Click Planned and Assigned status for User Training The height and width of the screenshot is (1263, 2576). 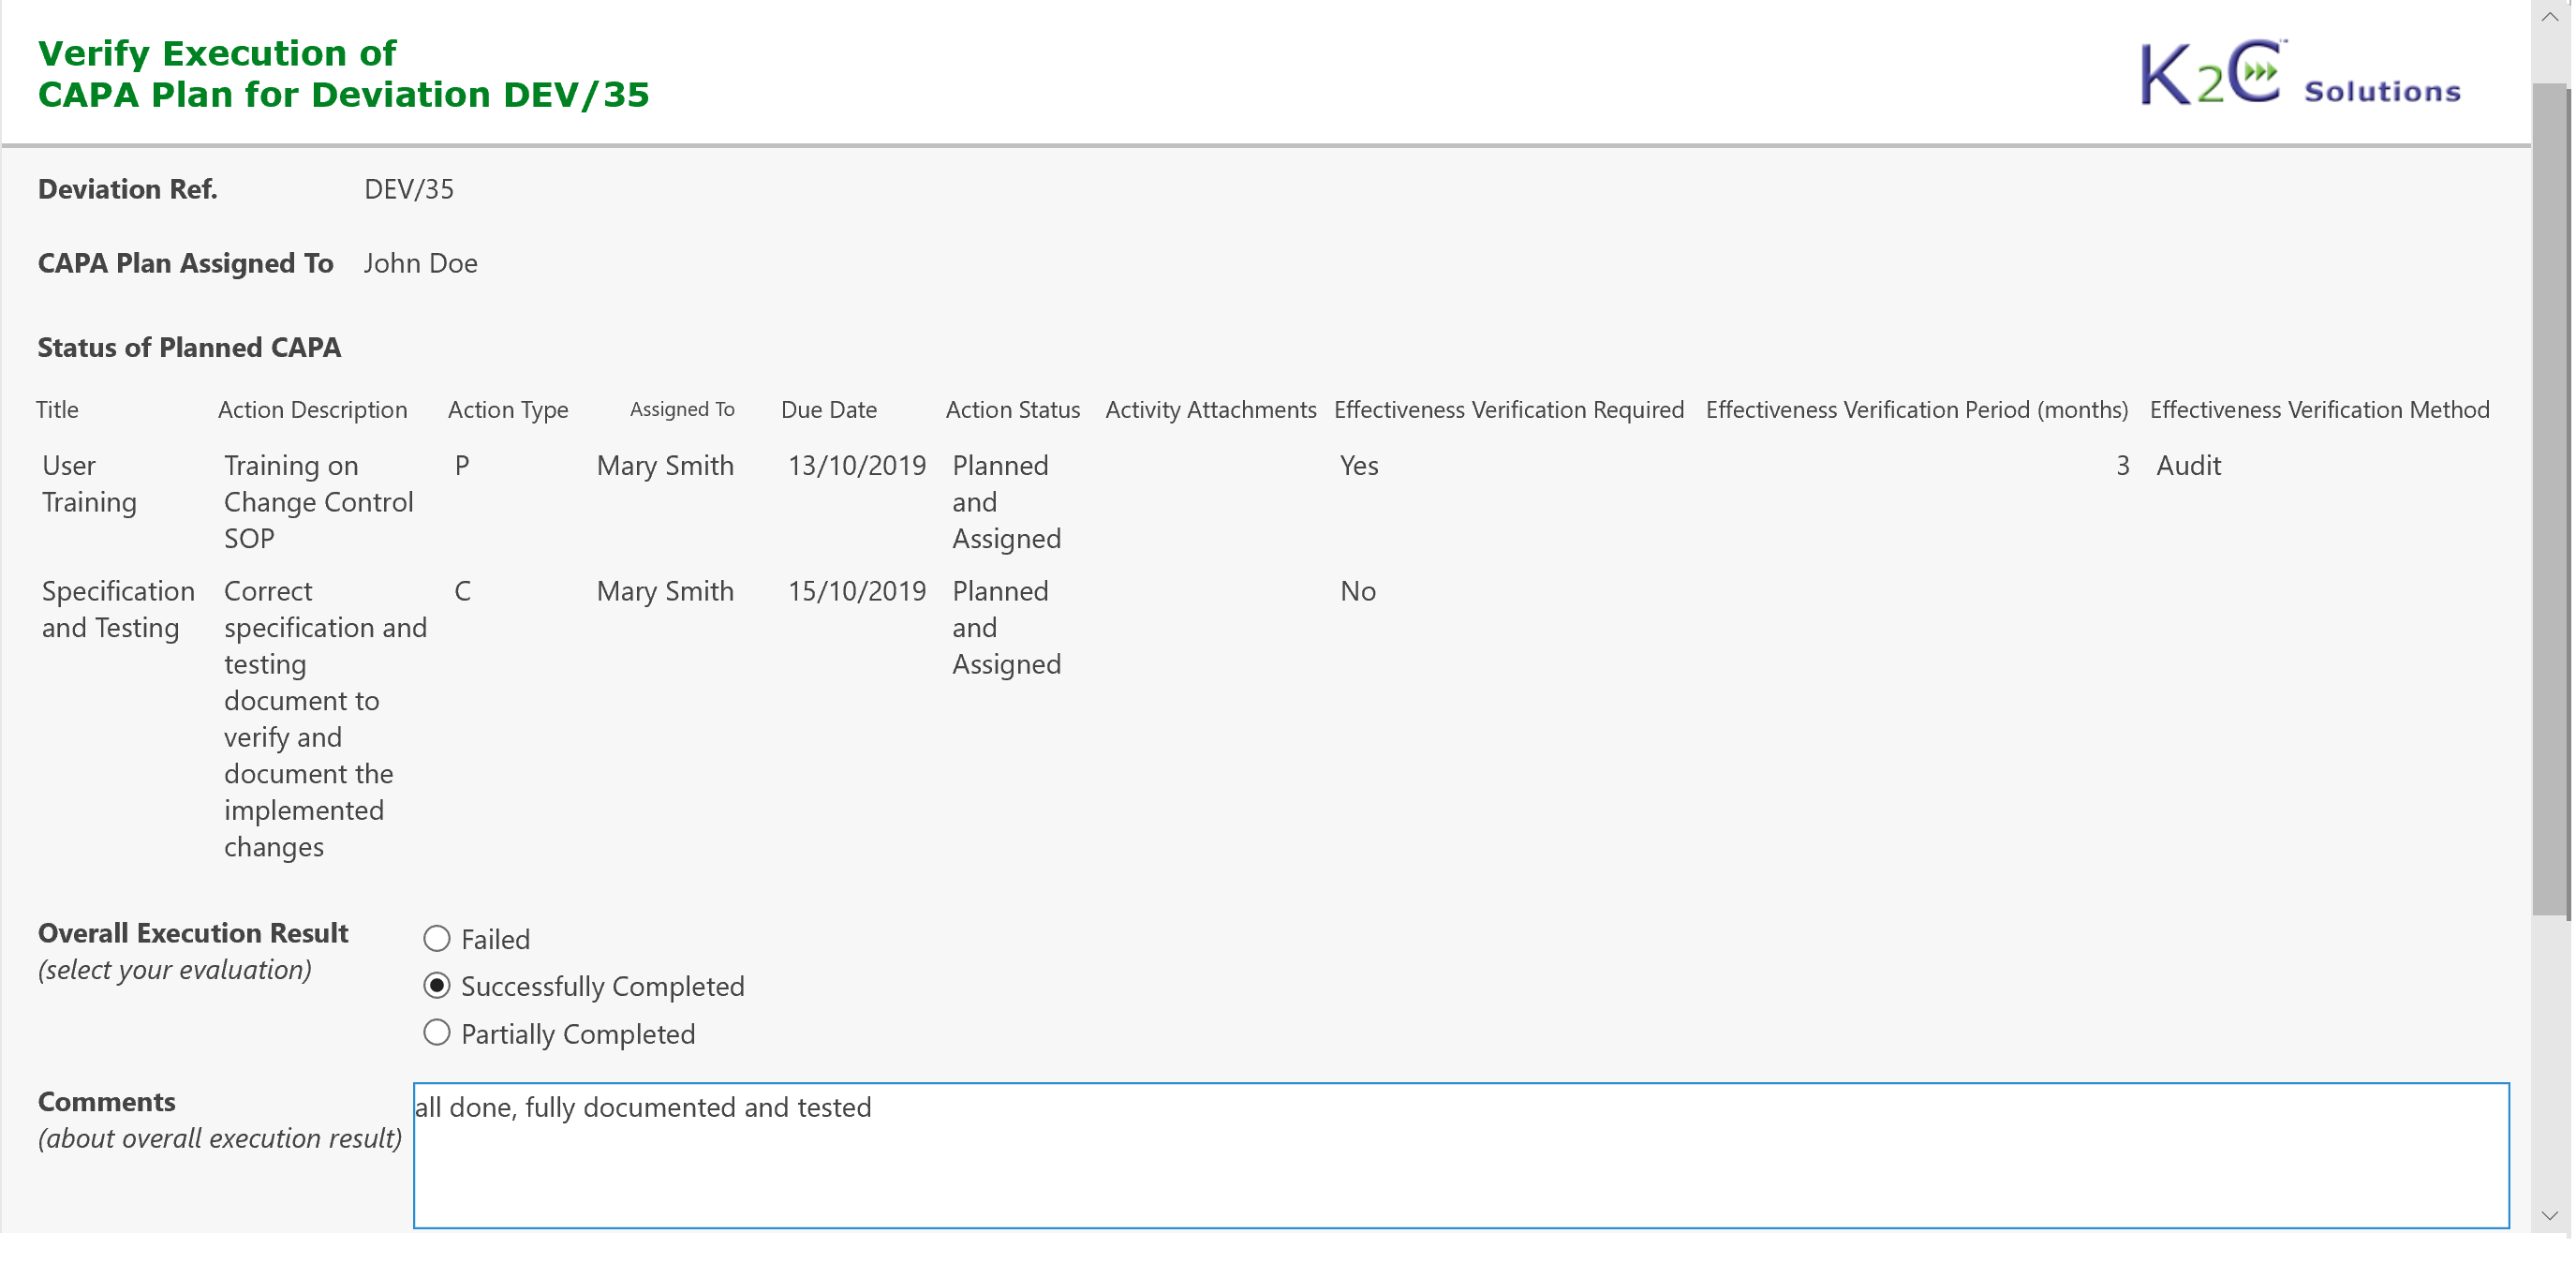1006,502
